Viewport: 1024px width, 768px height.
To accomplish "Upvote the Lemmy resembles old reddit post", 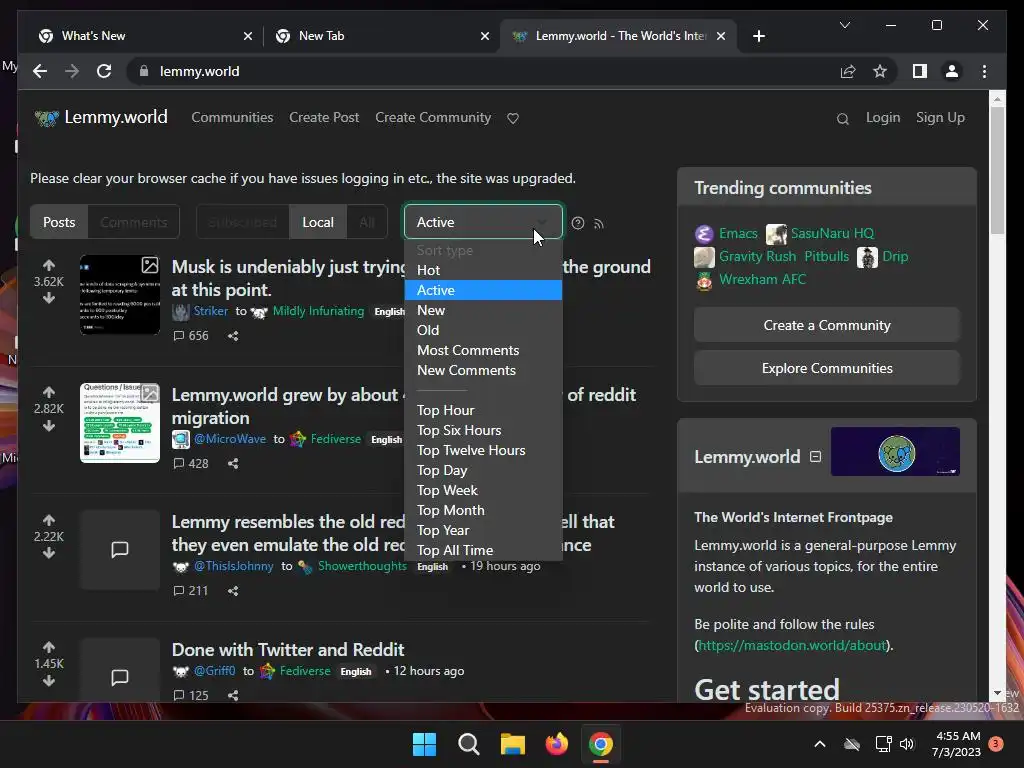I will (x=49, y=520).
